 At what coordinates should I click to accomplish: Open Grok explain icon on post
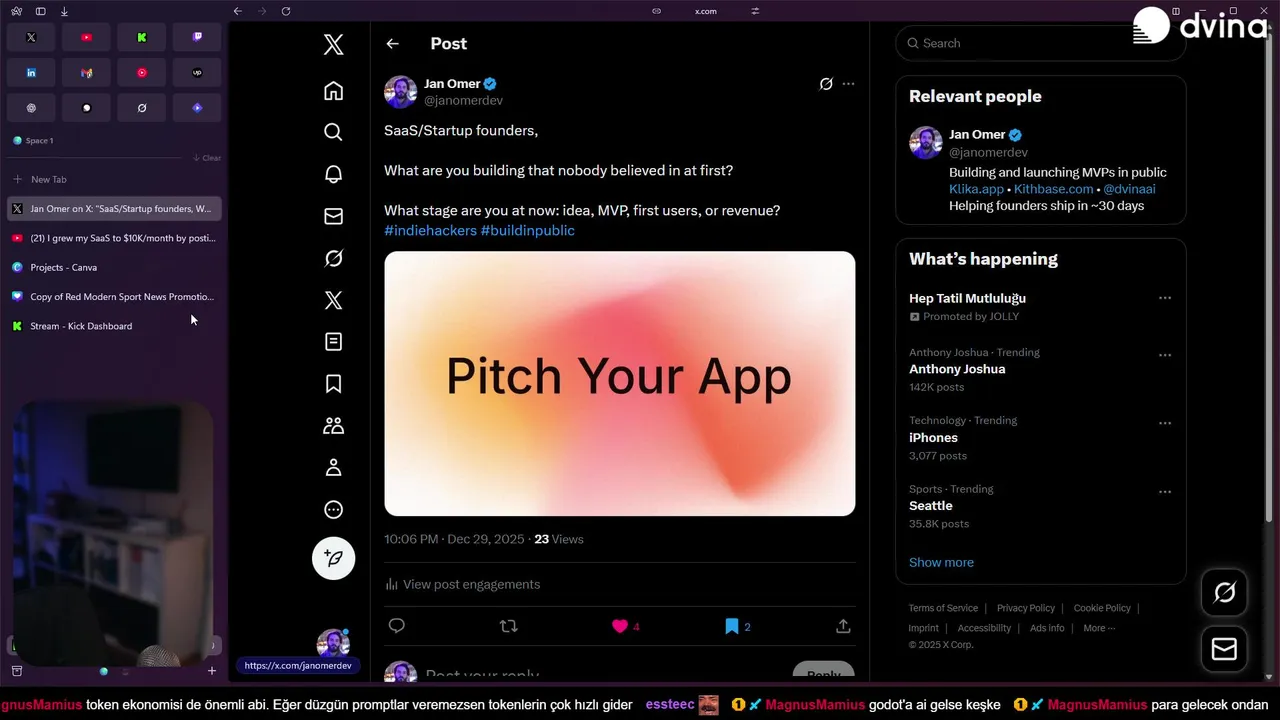[826, 84]
